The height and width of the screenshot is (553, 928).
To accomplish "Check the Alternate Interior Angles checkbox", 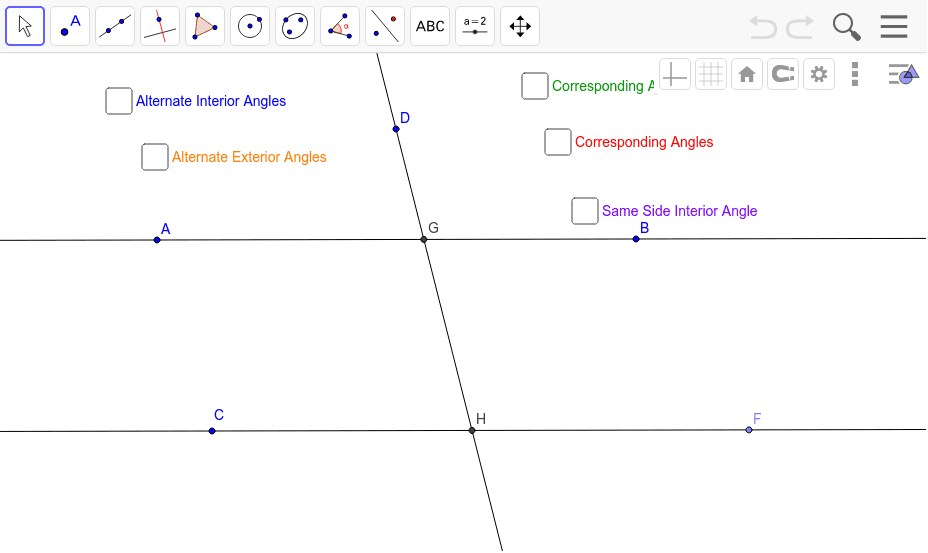I will [x=119, y=101].
